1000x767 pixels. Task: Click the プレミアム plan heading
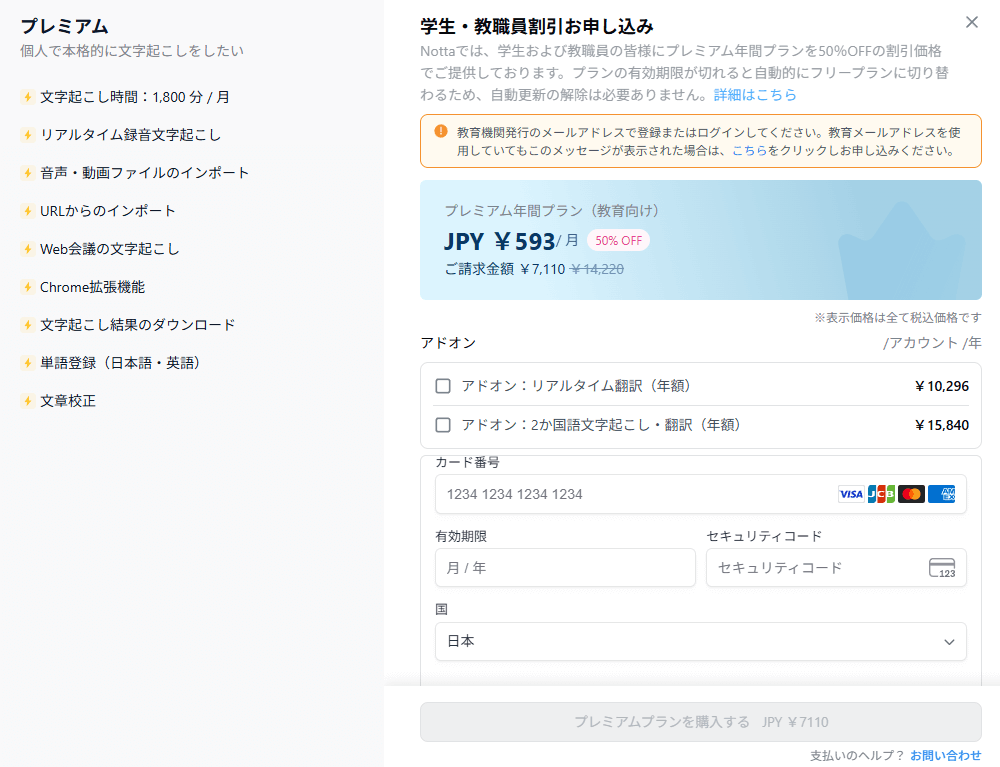[x=64, y=26]
